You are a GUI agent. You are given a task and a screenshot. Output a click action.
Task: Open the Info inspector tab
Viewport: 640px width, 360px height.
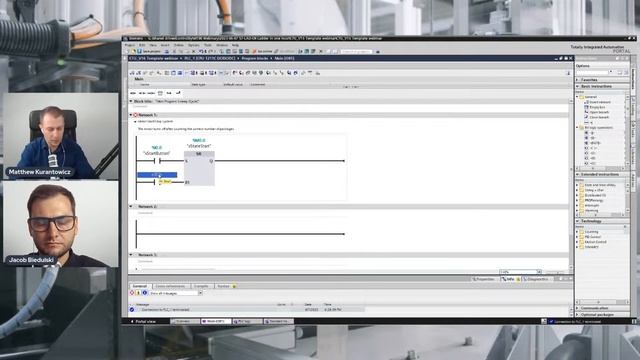pos(510,279)
